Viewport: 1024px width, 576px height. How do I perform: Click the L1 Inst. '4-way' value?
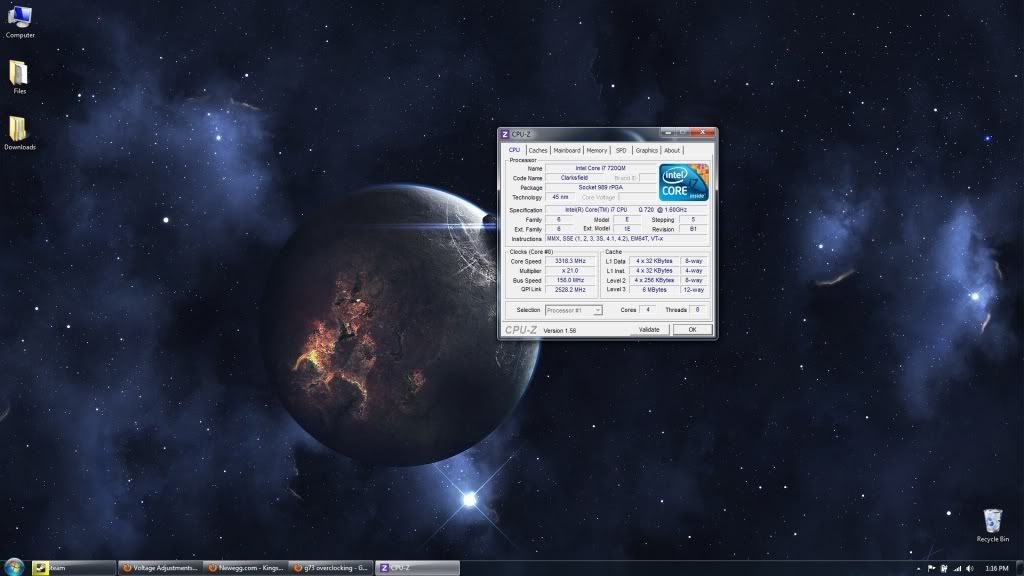pyautogui.click(x=694, y=270)
